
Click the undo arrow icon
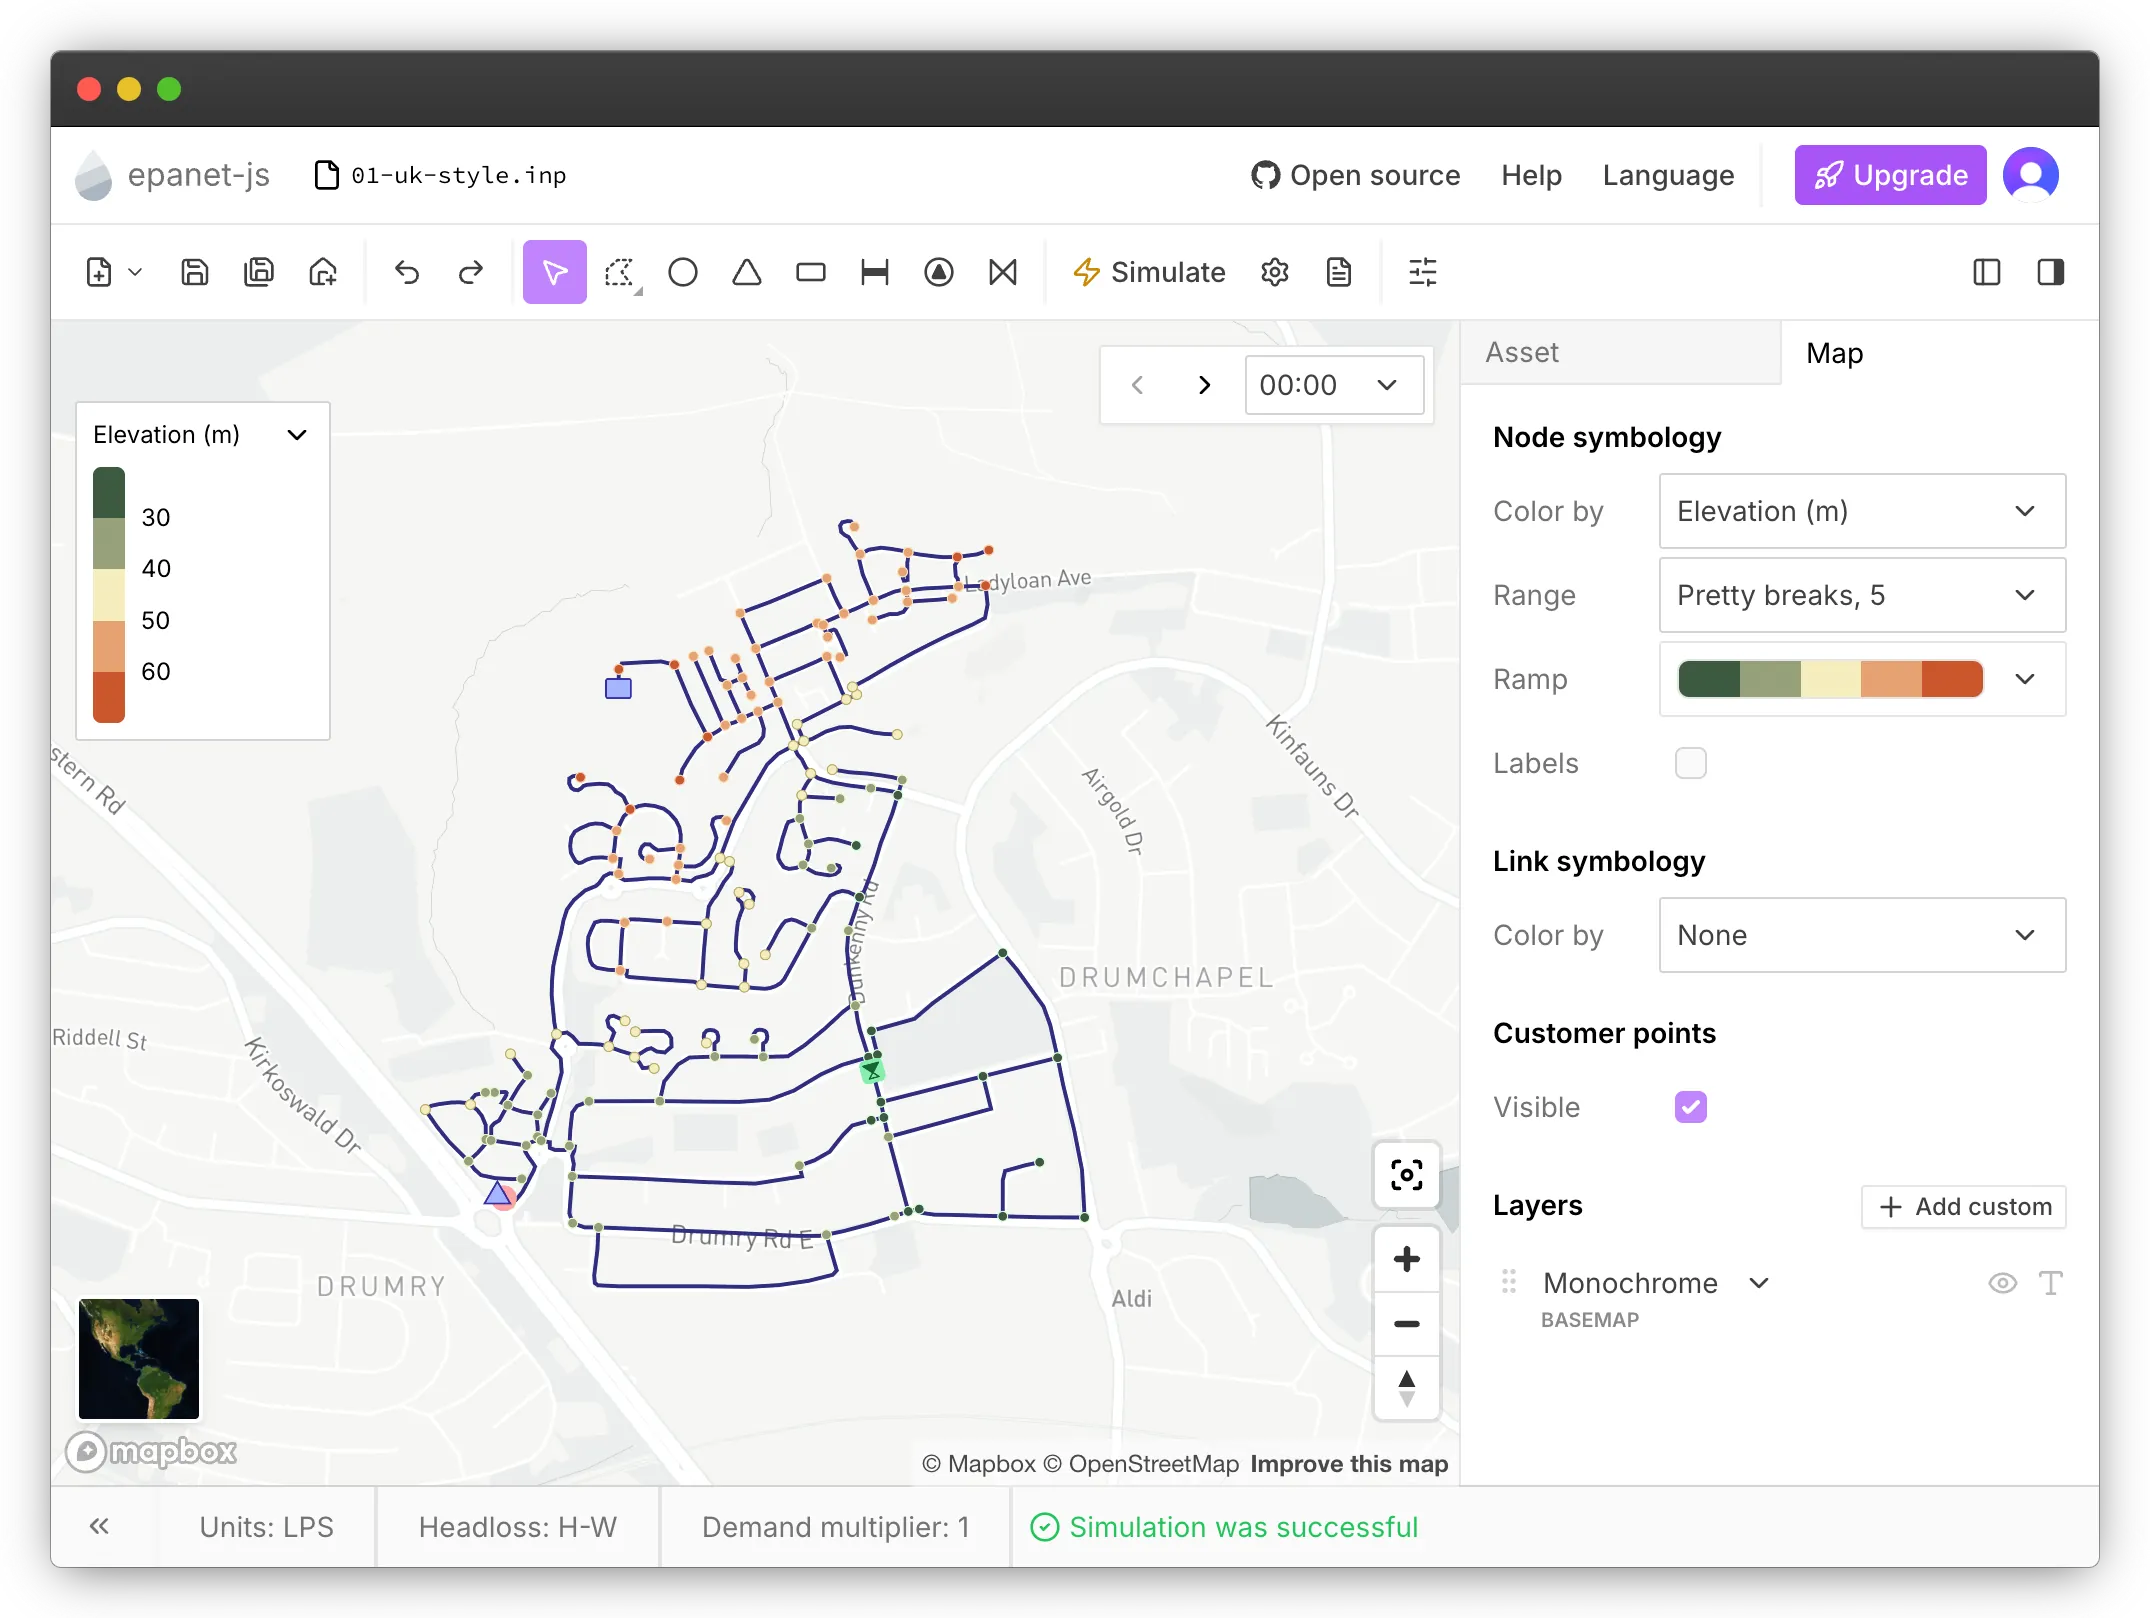click(x=406, y=272)
